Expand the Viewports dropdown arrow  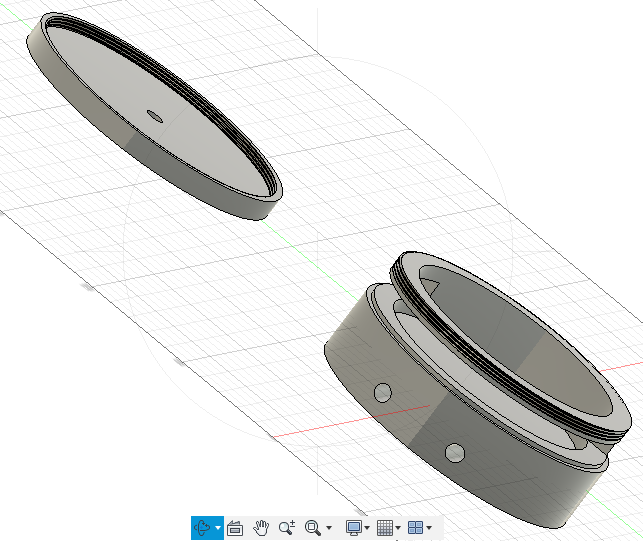[429, 528]
